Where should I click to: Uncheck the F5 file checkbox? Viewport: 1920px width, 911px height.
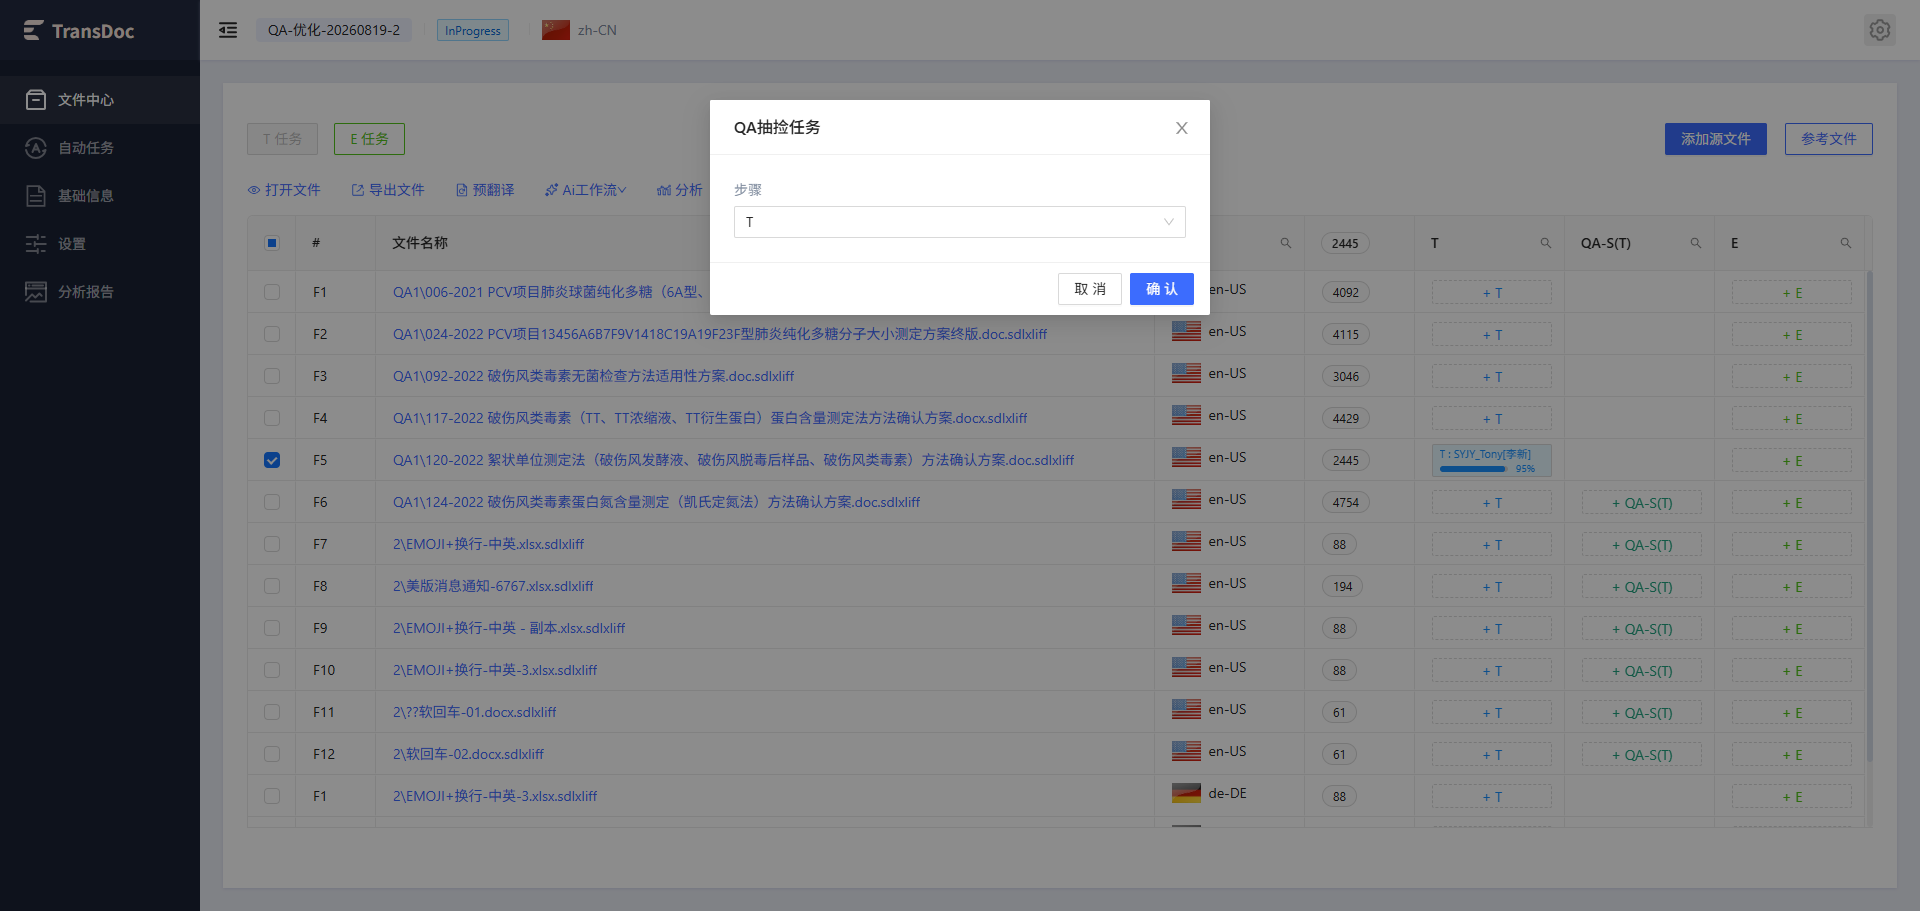(272, 460)
